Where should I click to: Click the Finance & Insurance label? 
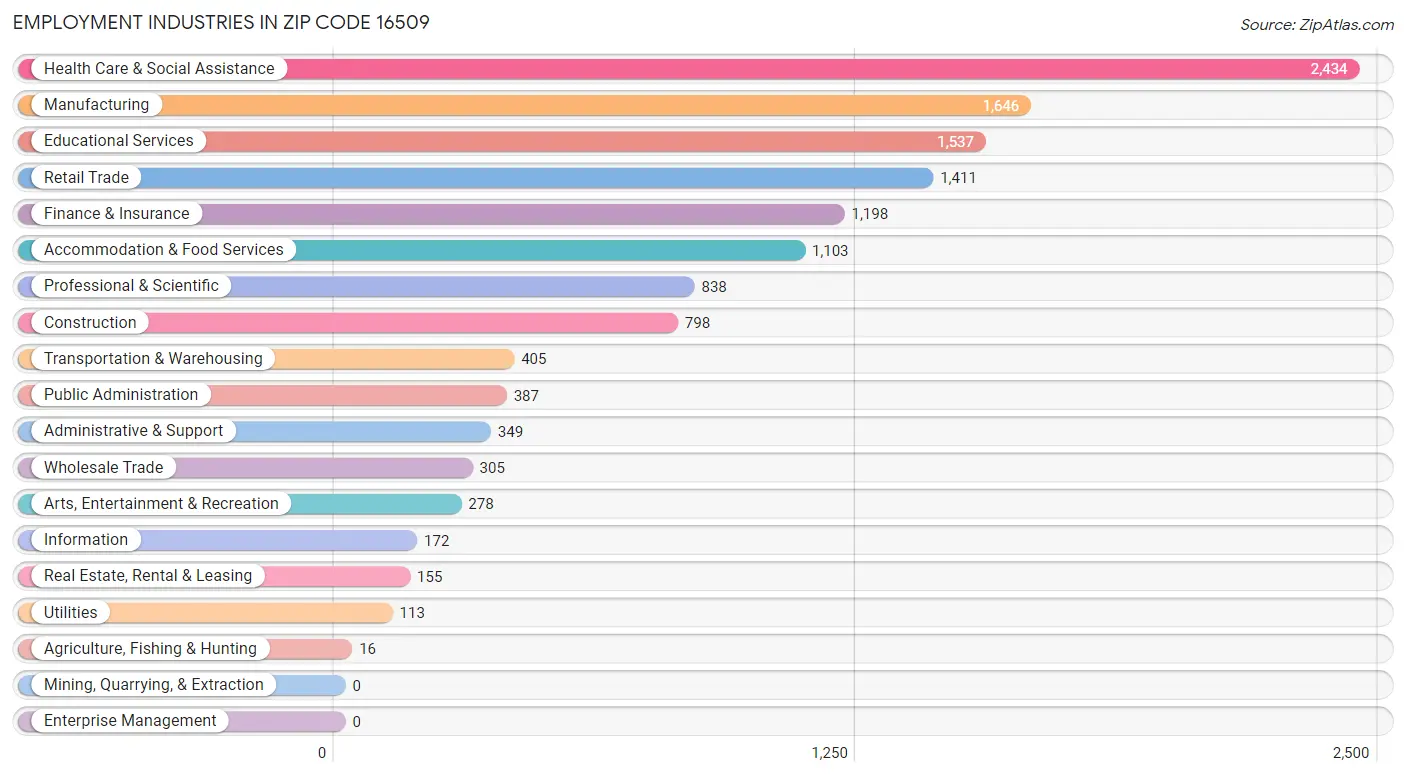click(x=116, y=214)
